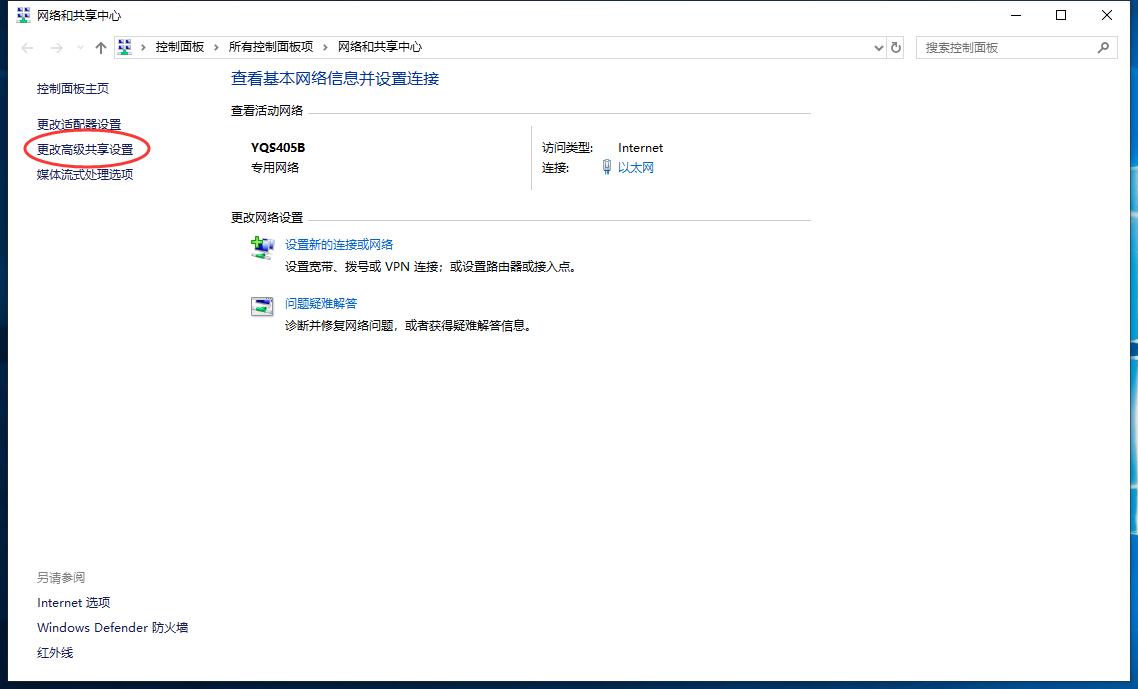Open 控制面板主页 in the sidebar
The height and width of the screenshot is (689, 1138).
(x=73, y=89)
